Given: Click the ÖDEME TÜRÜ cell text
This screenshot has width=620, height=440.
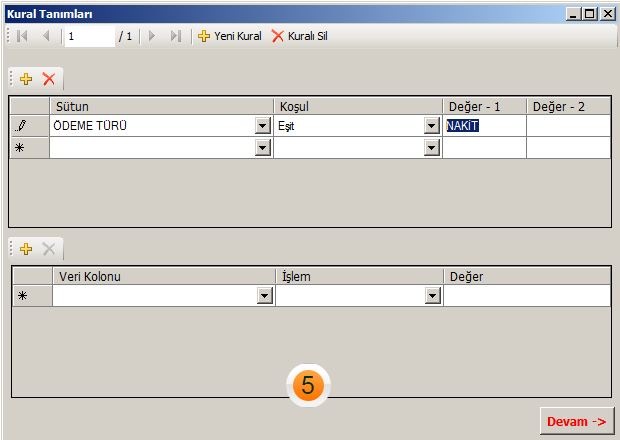Looking at the screenshot, I should (x=90, y=126).
